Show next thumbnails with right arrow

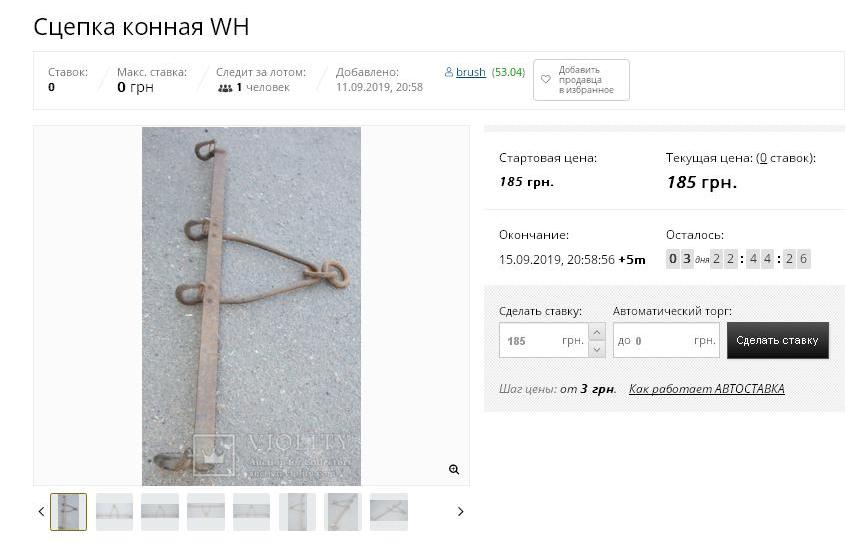[460, 511]
